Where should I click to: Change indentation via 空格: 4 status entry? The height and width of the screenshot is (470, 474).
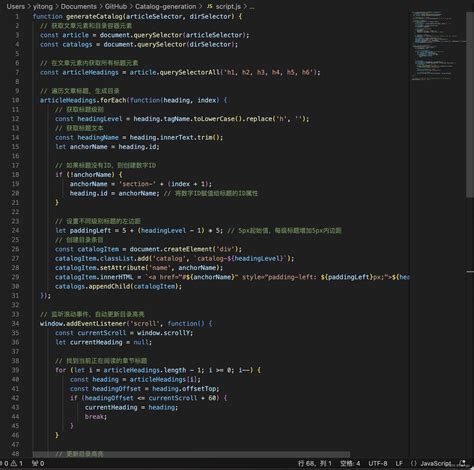pyautogui.click(x=350, y=463)
